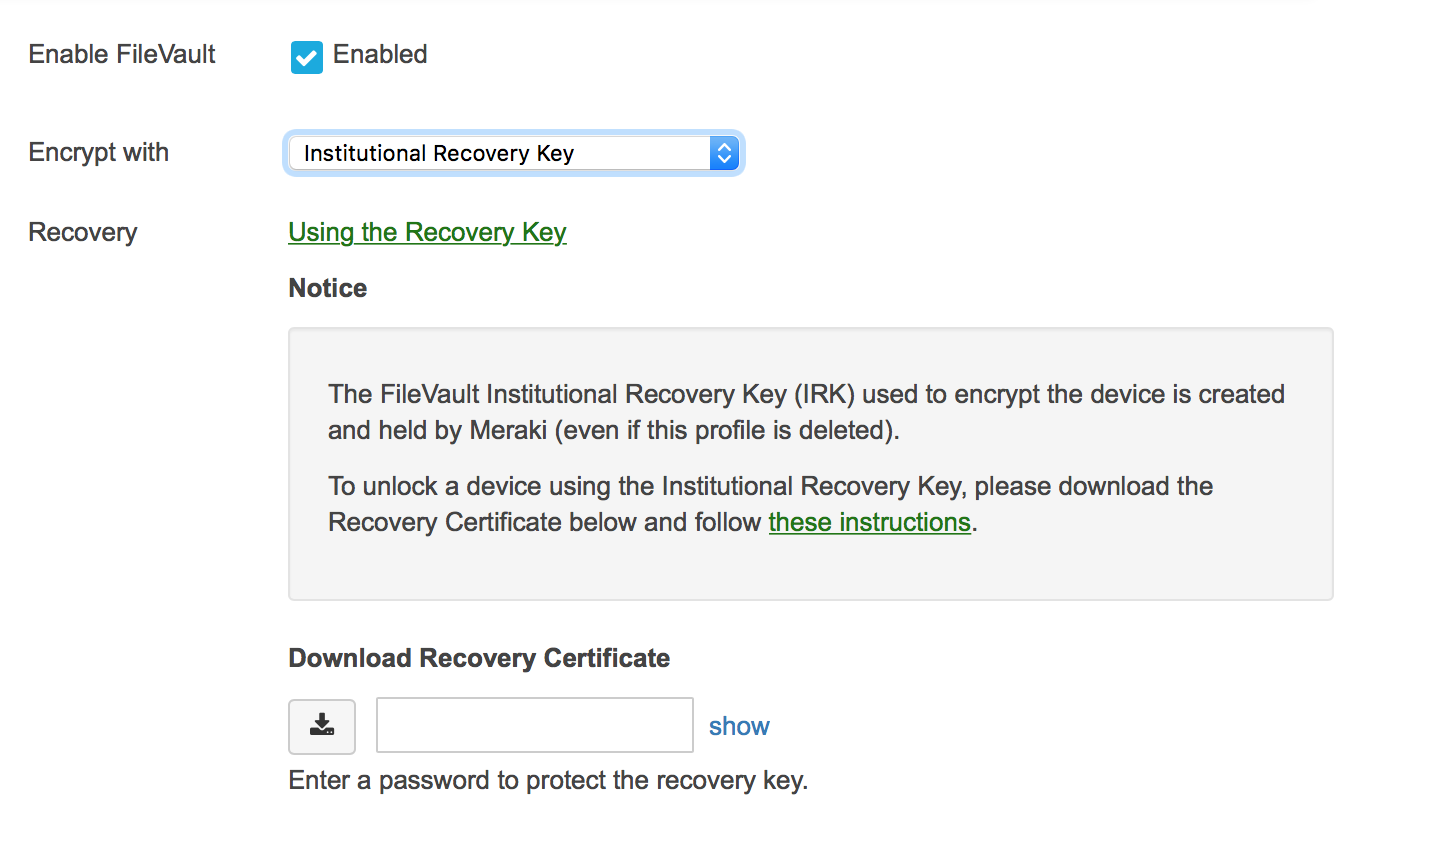Open the Using the Recovery Key link

427,232
